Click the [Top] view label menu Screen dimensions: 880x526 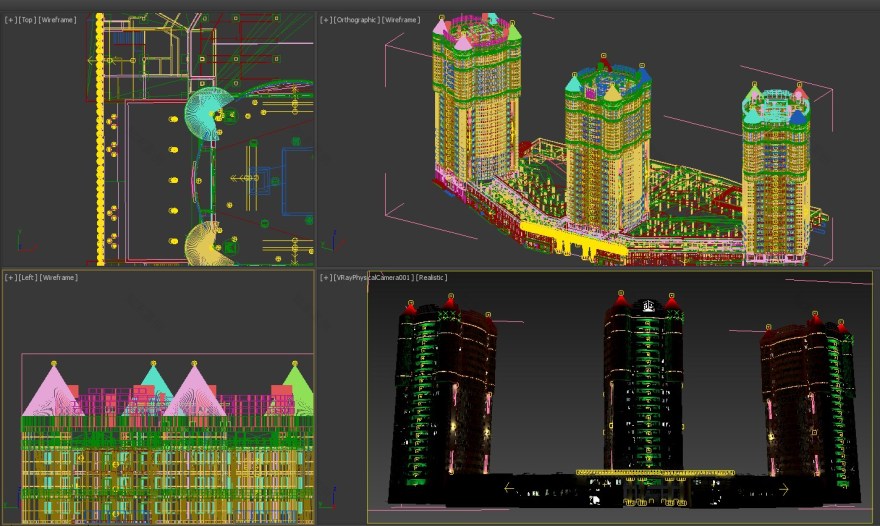tap(26, 20)
